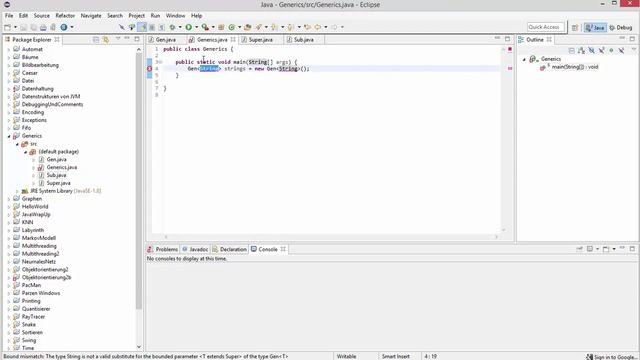
Task: Go to last edit location icon
Action: click(307, 27)
